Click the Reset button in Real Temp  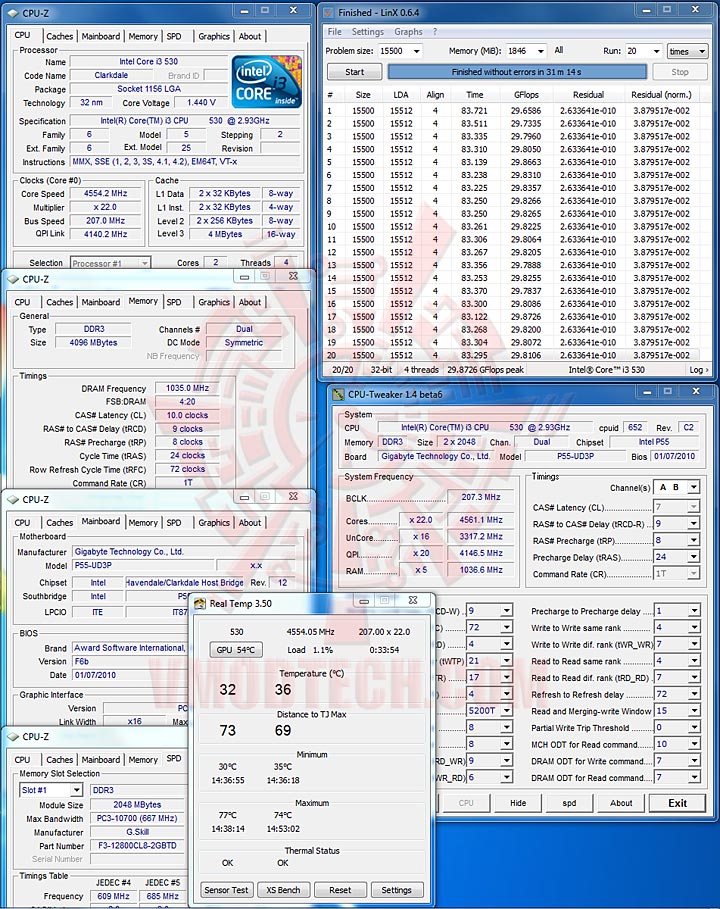coord(340,890)
